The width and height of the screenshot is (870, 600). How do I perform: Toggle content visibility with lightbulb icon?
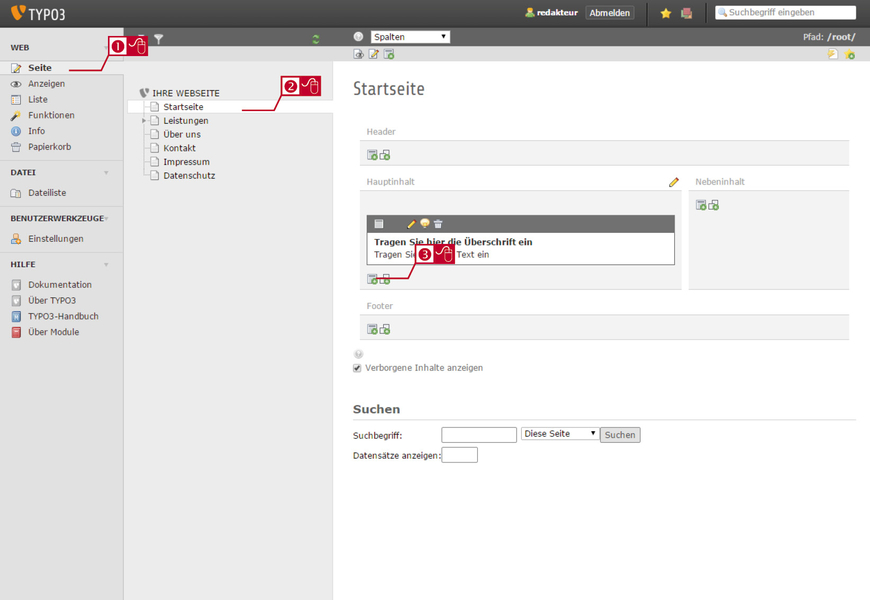click(x=425, y=224)
